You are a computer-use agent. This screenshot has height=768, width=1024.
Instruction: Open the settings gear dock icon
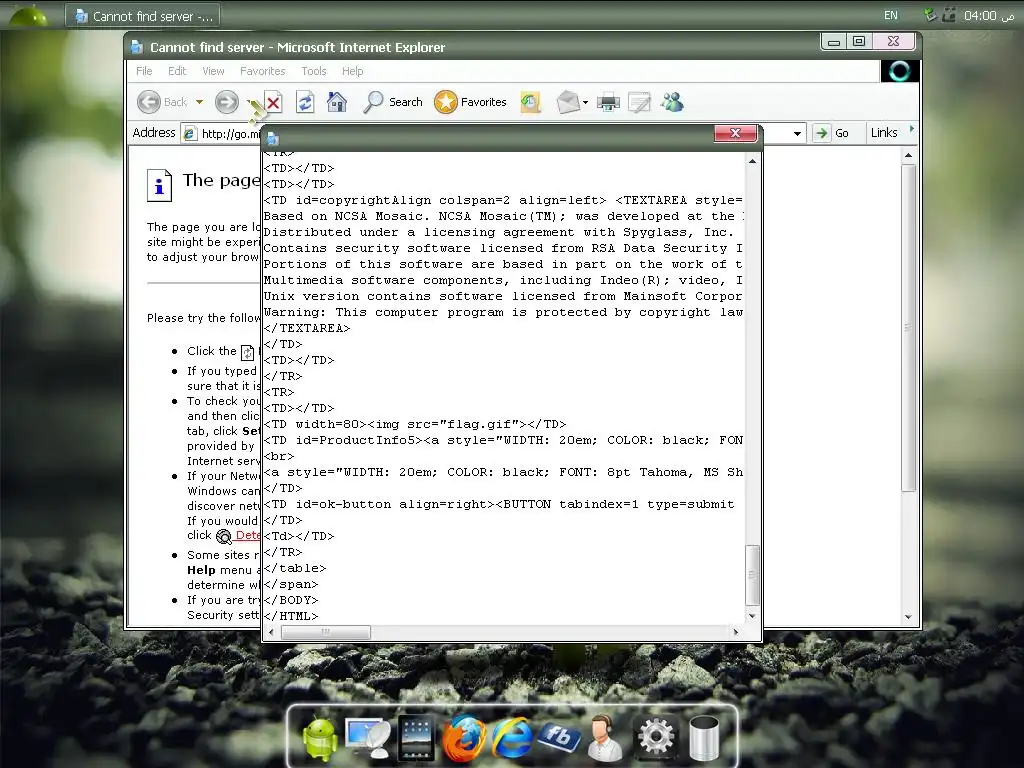(x=656, y=738)
